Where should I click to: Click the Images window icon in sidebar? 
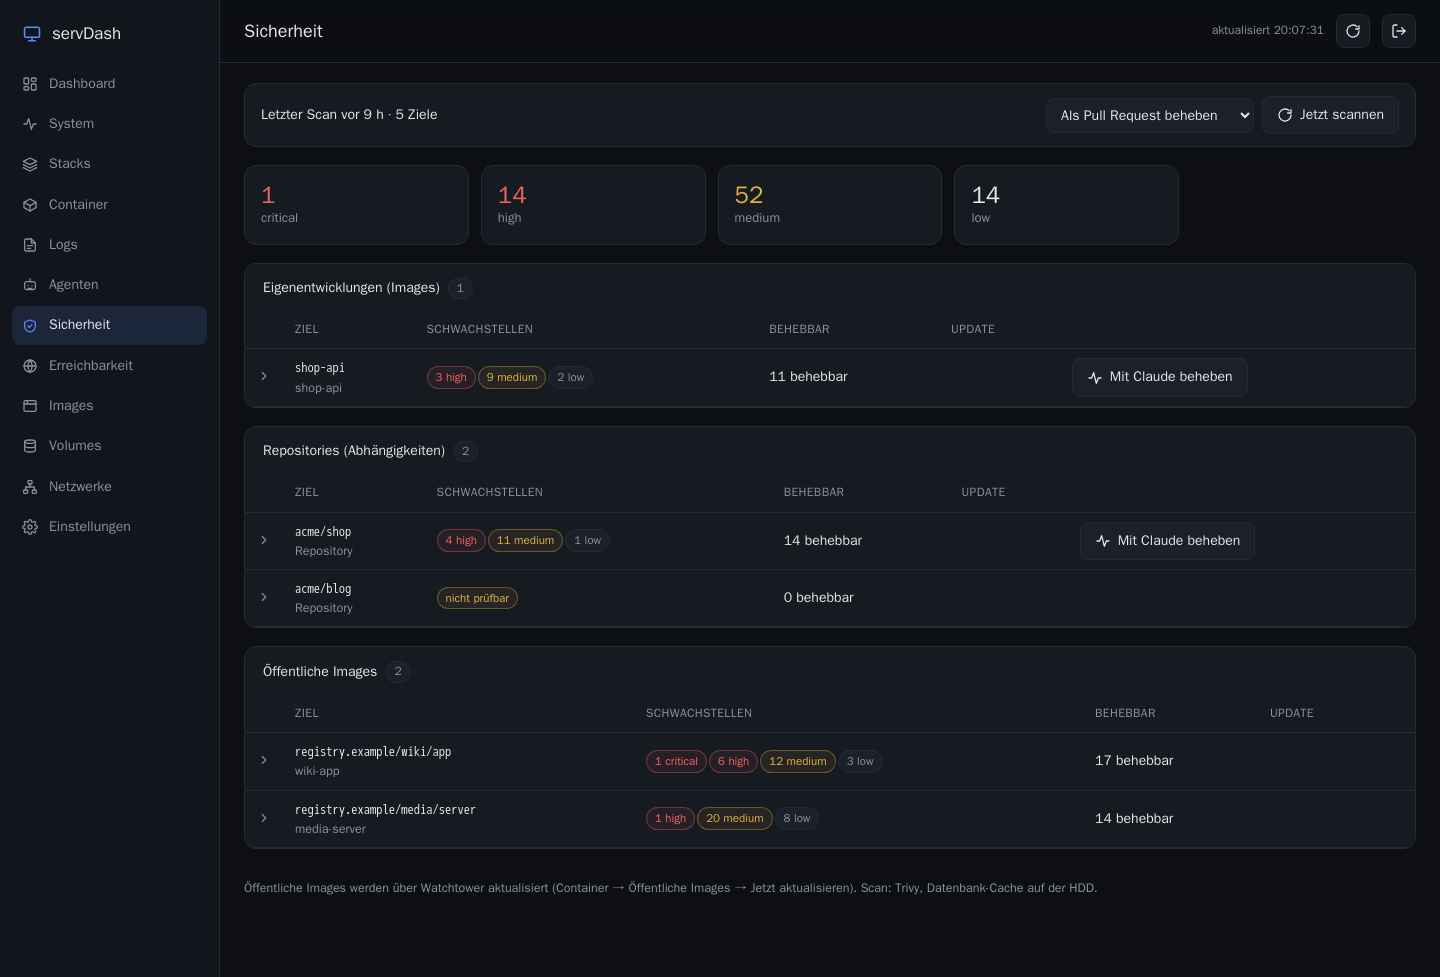pos(30,406)
